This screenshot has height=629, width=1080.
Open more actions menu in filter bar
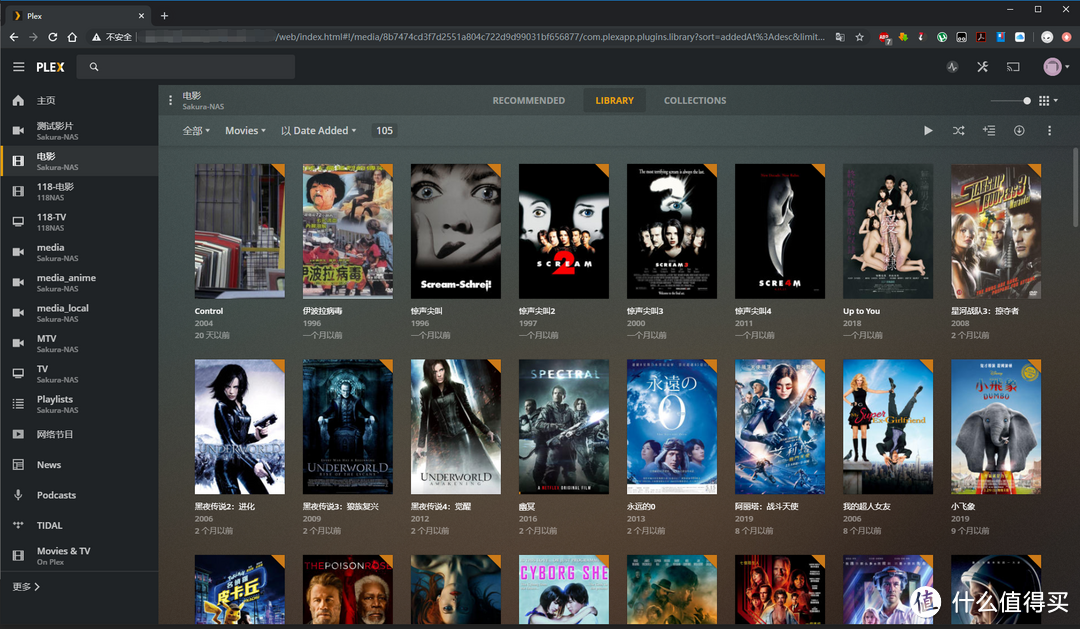tap(1049, 130)
